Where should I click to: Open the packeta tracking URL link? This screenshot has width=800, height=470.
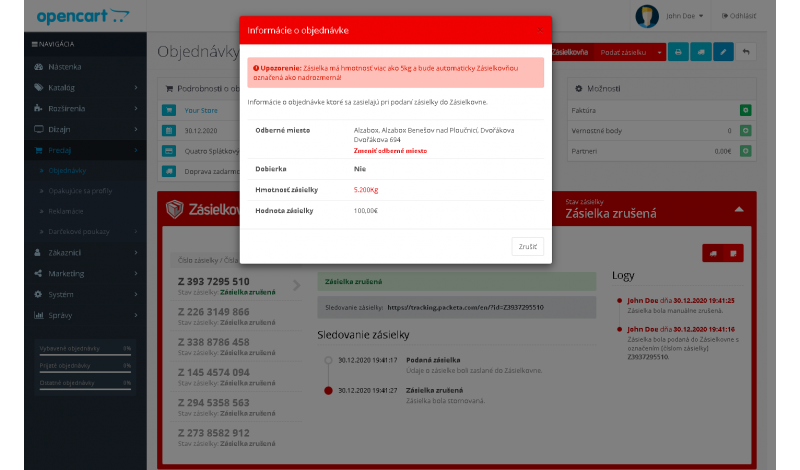465,308
